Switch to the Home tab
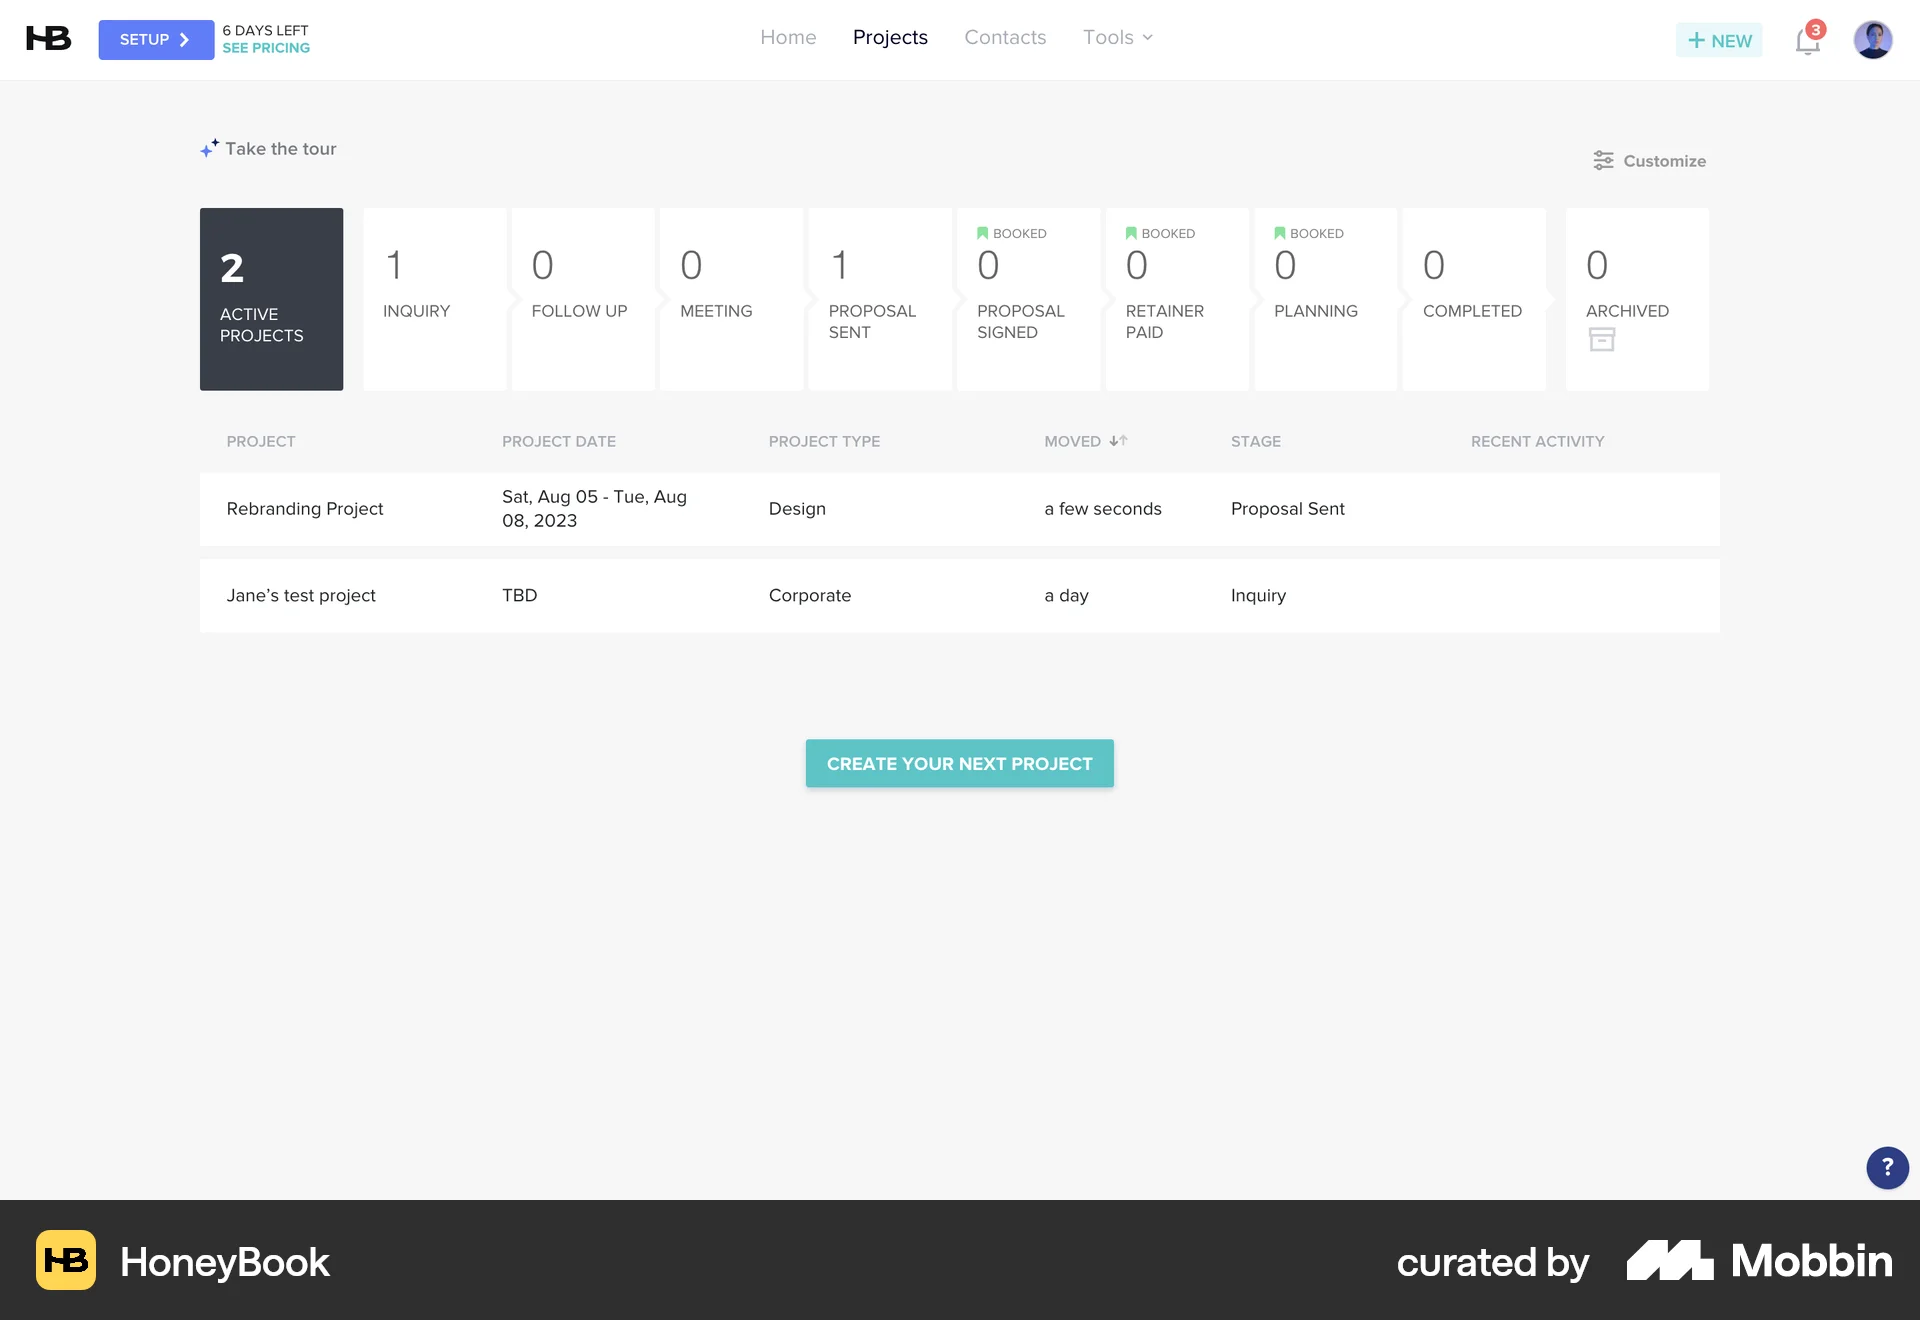 point(788,37)
